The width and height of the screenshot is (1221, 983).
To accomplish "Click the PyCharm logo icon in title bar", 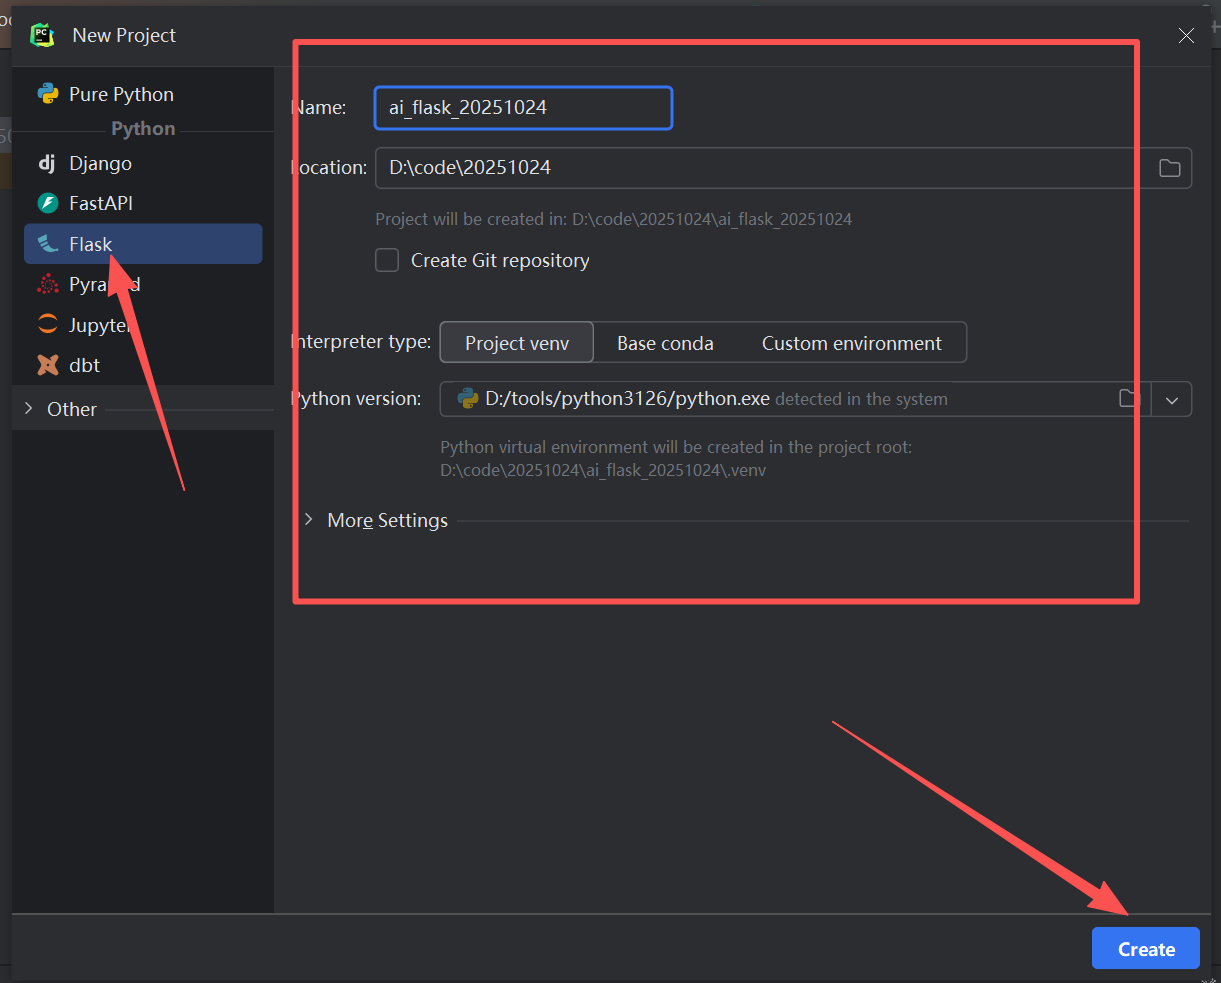I will click(x=42, y=35).
